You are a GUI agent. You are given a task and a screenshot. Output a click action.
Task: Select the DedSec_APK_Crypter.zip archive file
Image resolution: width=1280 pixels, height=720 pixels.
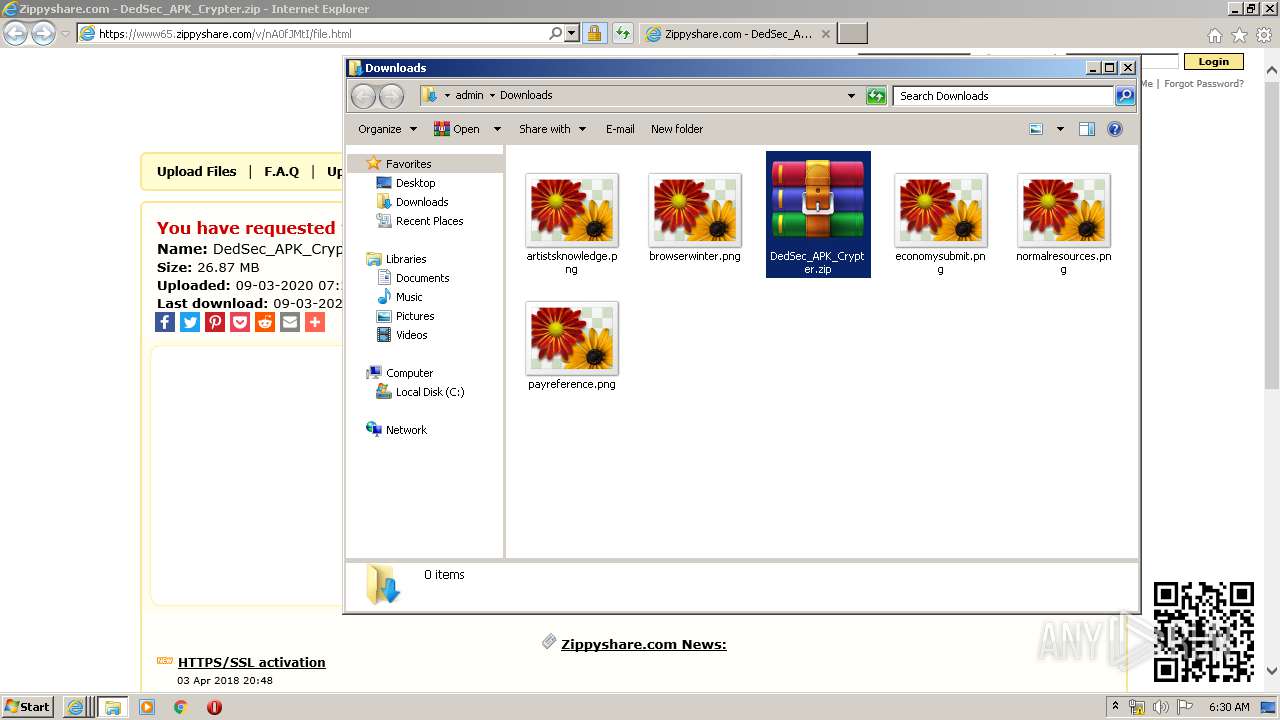click(x=818, y=214)
